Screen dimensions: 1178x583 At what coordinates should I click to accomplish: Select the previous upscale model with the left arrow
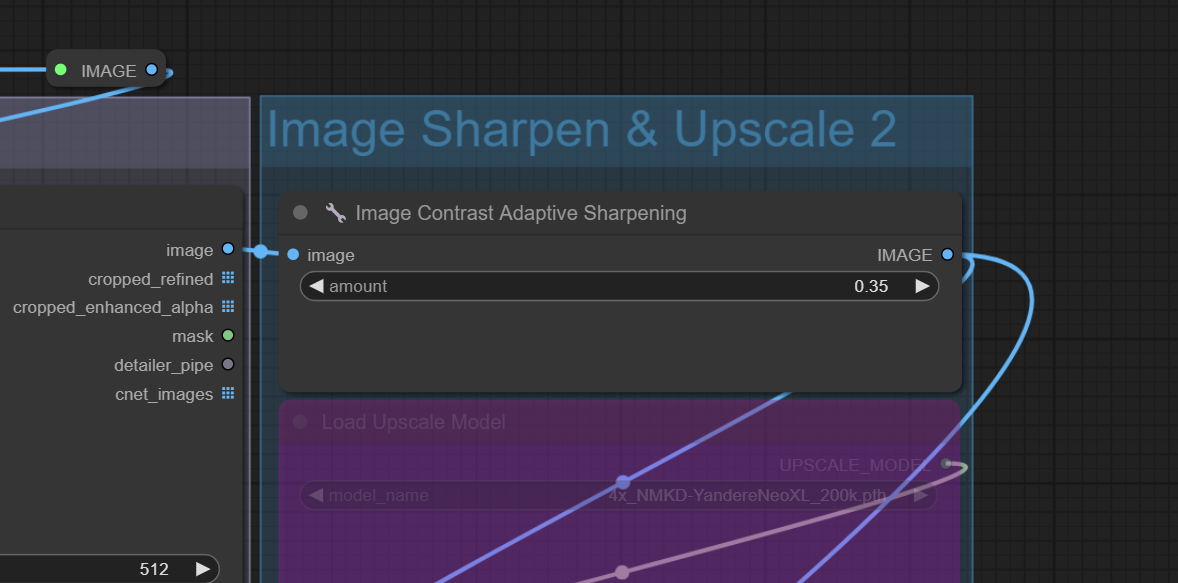point(316,495)
